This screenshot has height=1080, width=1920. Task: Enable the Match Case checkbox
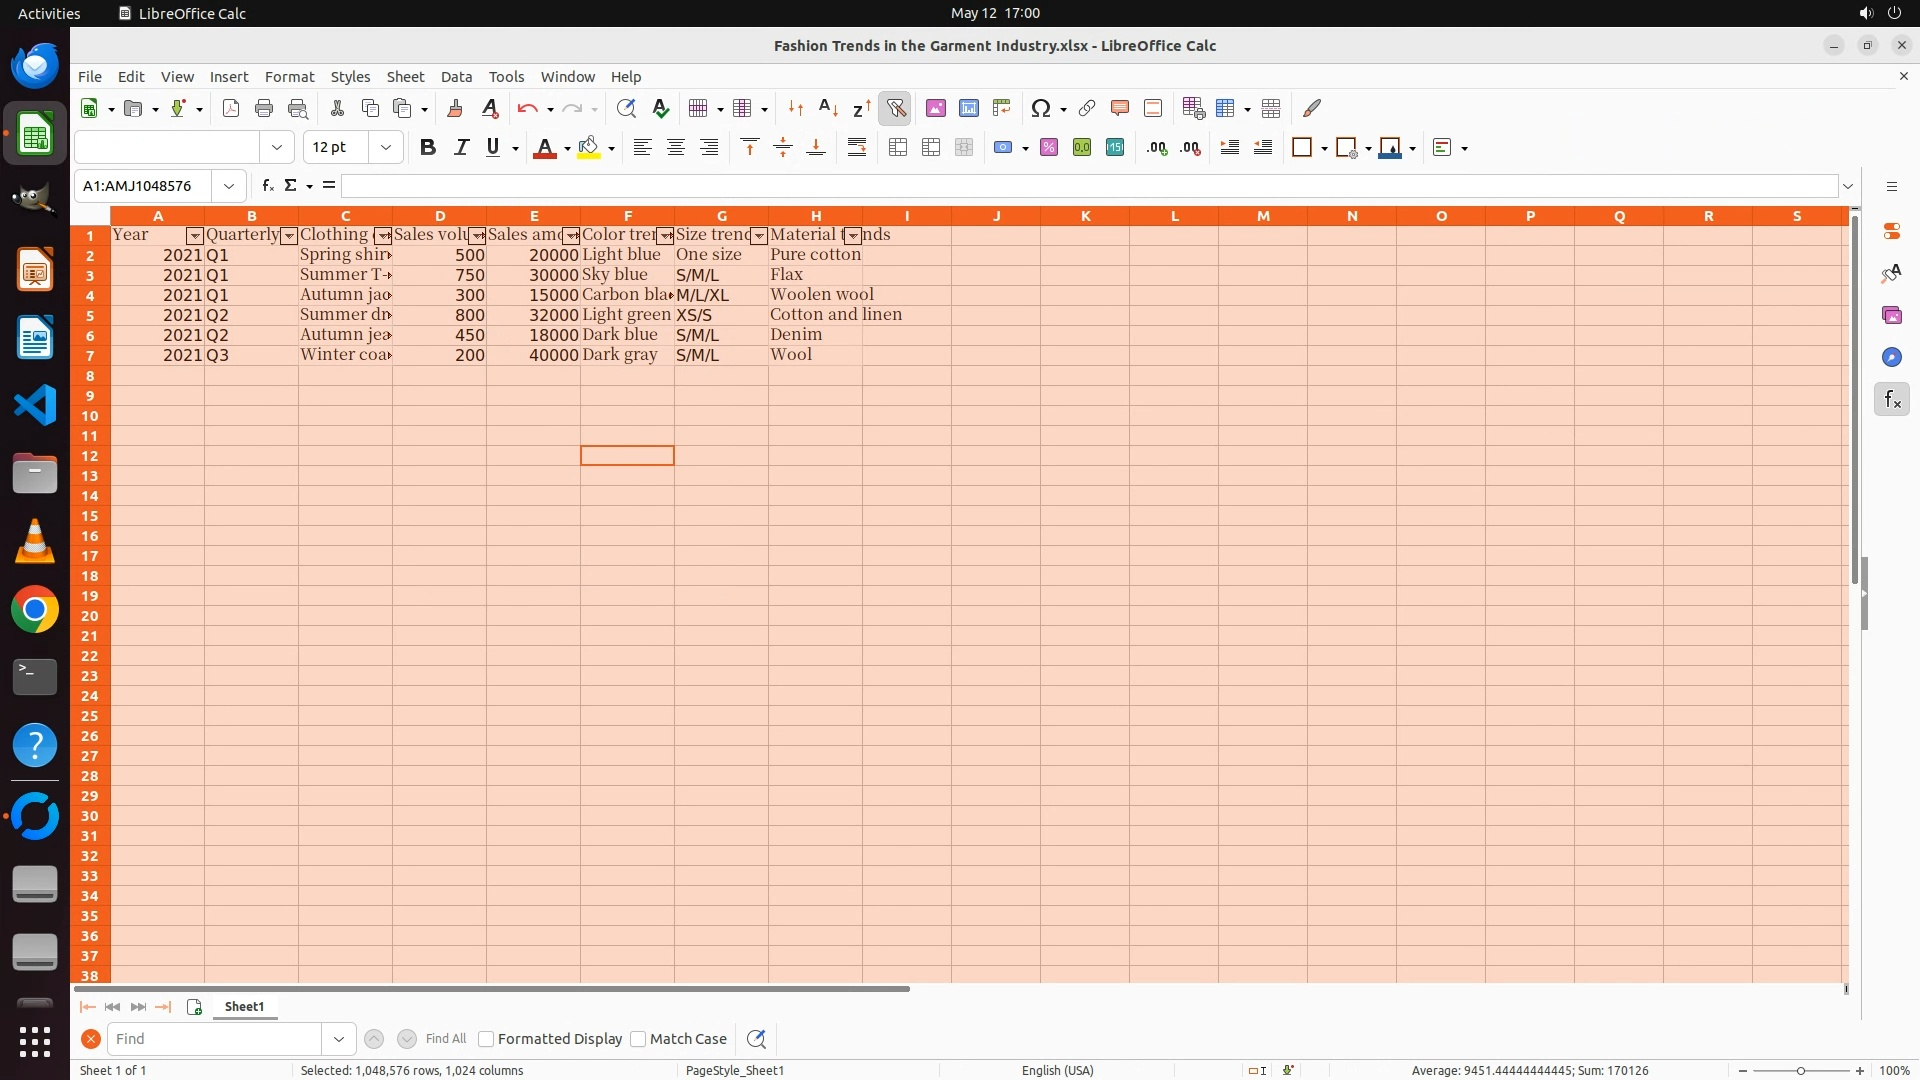click(638, 1039)
